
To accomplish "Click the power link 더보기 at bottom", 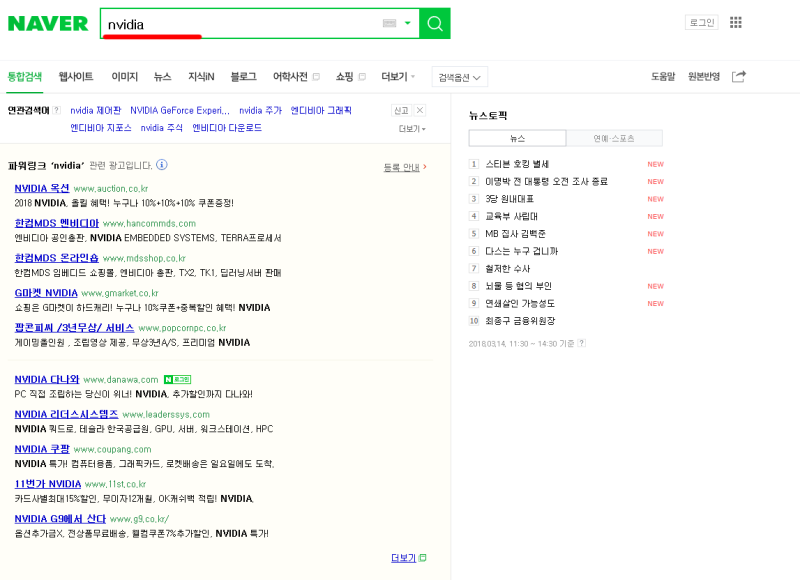I will 409,558.
